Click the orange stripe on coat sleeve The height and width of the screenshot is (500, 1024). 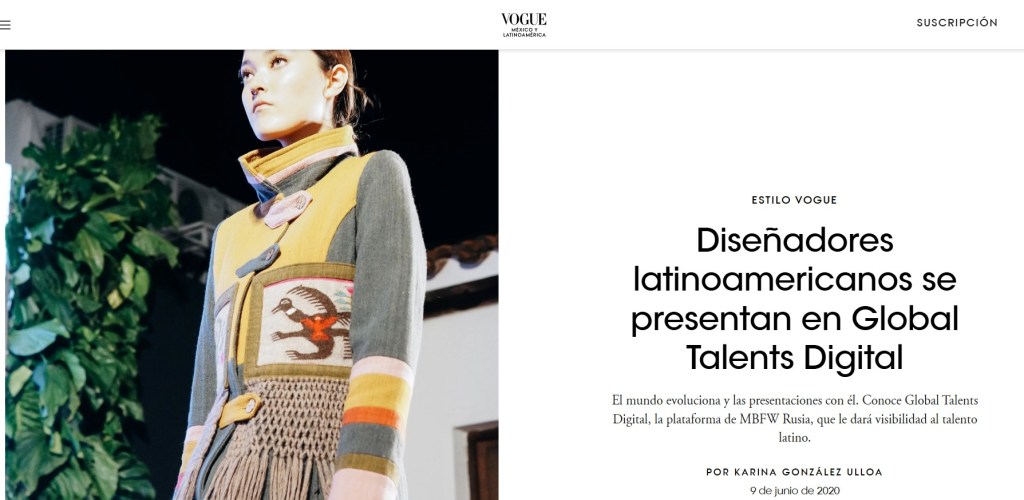(371, 417)
